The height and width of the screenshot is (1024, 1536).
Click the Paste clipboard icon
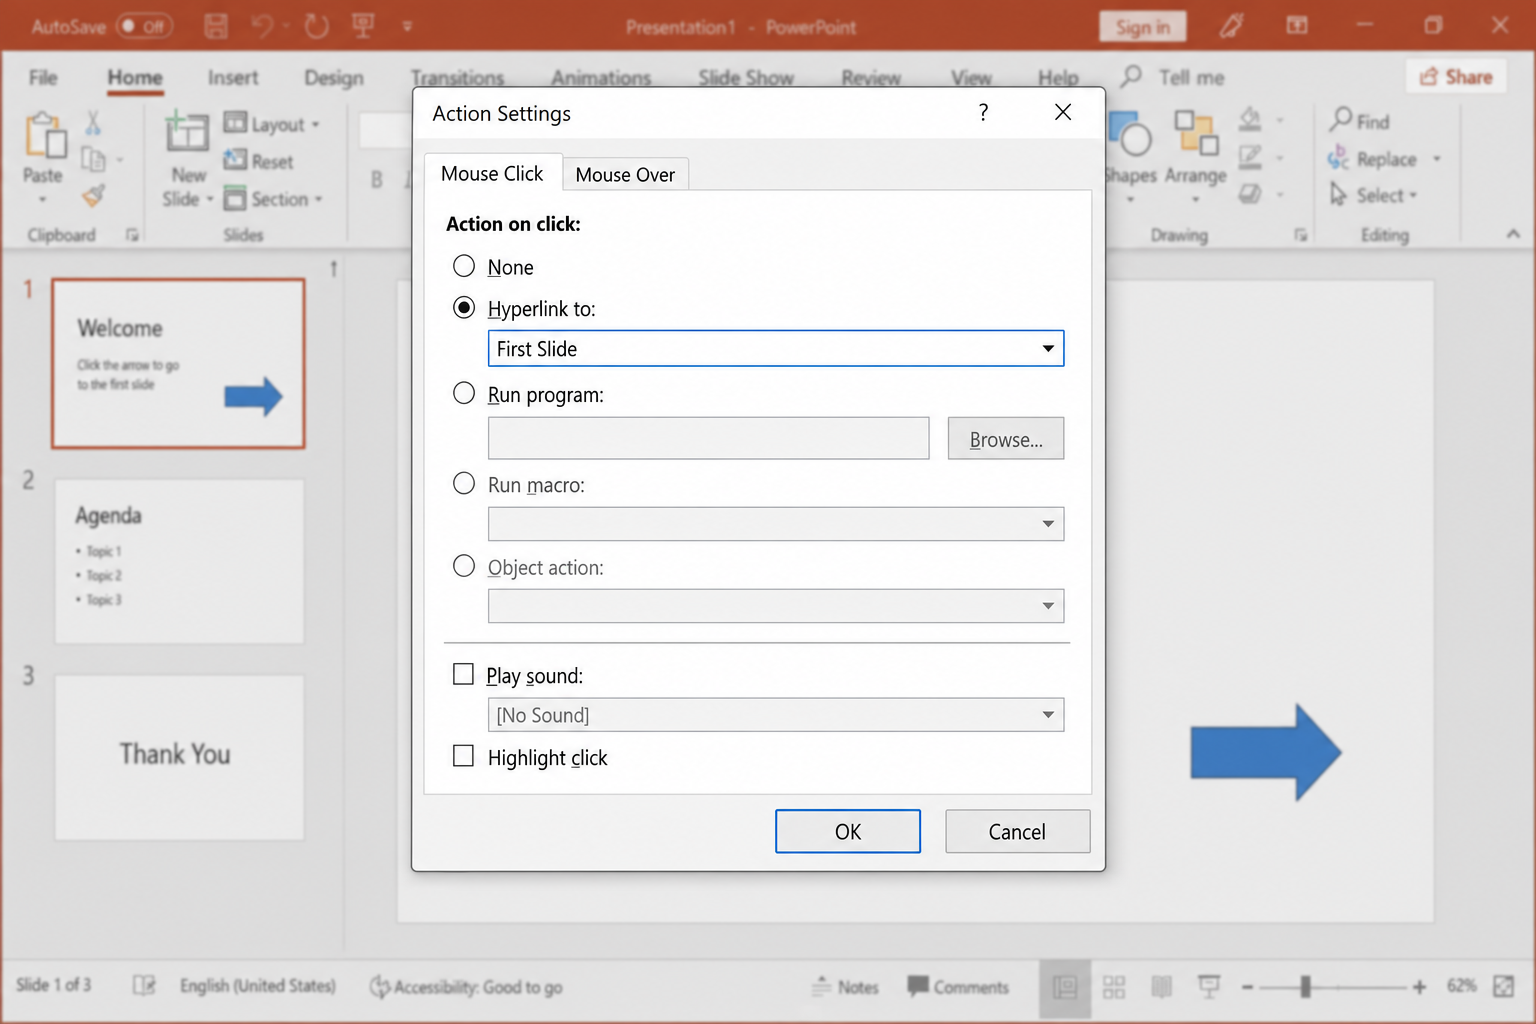point(44,136)
